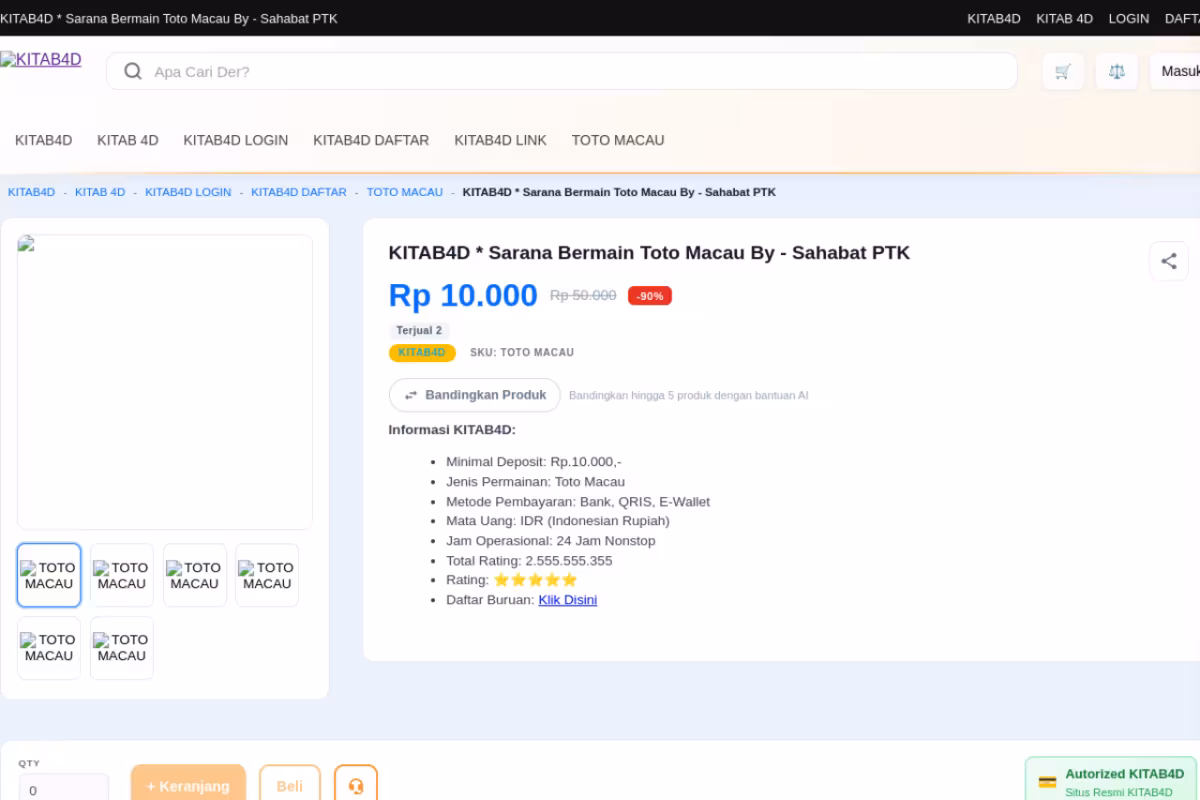Click the product title heading text

point(649,253)
